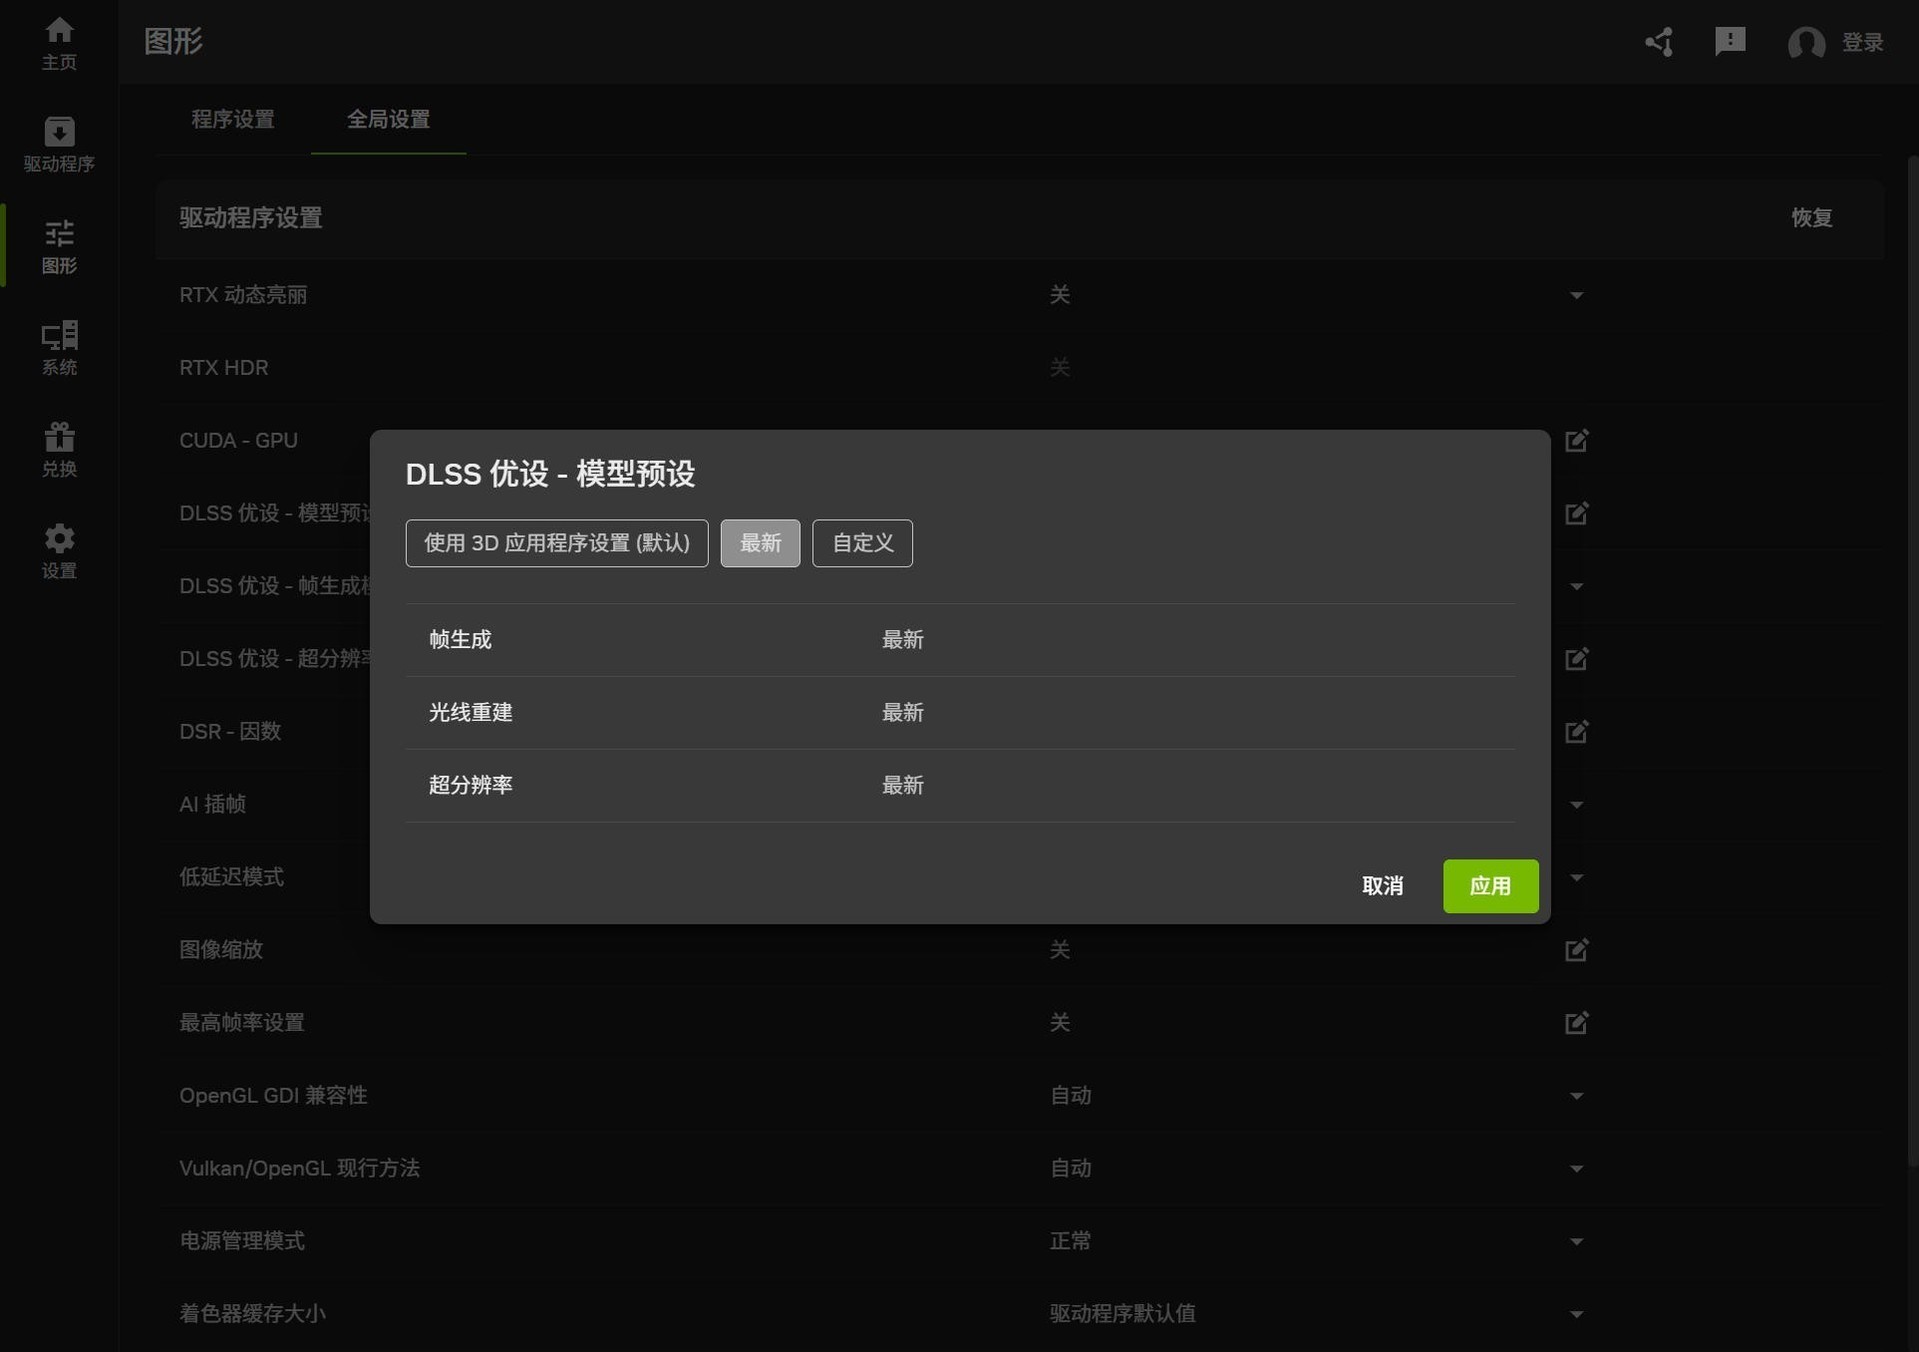This screenshot has height=1352, width=1919.
Task: Switch to the 全局设置 tab
Action: click(388, 119)
